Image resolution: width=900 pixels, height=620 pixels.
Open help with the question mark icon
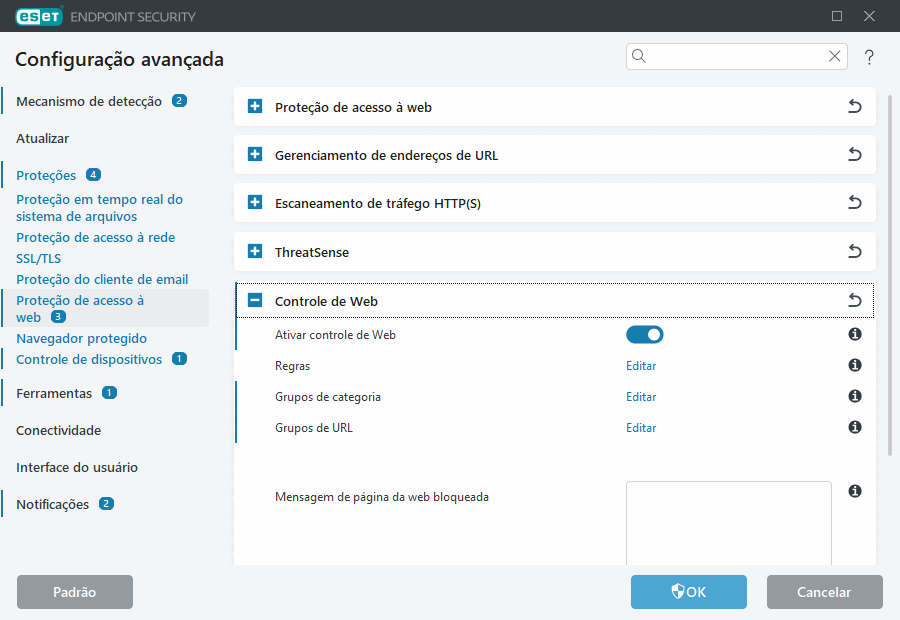tap(869, 57)
